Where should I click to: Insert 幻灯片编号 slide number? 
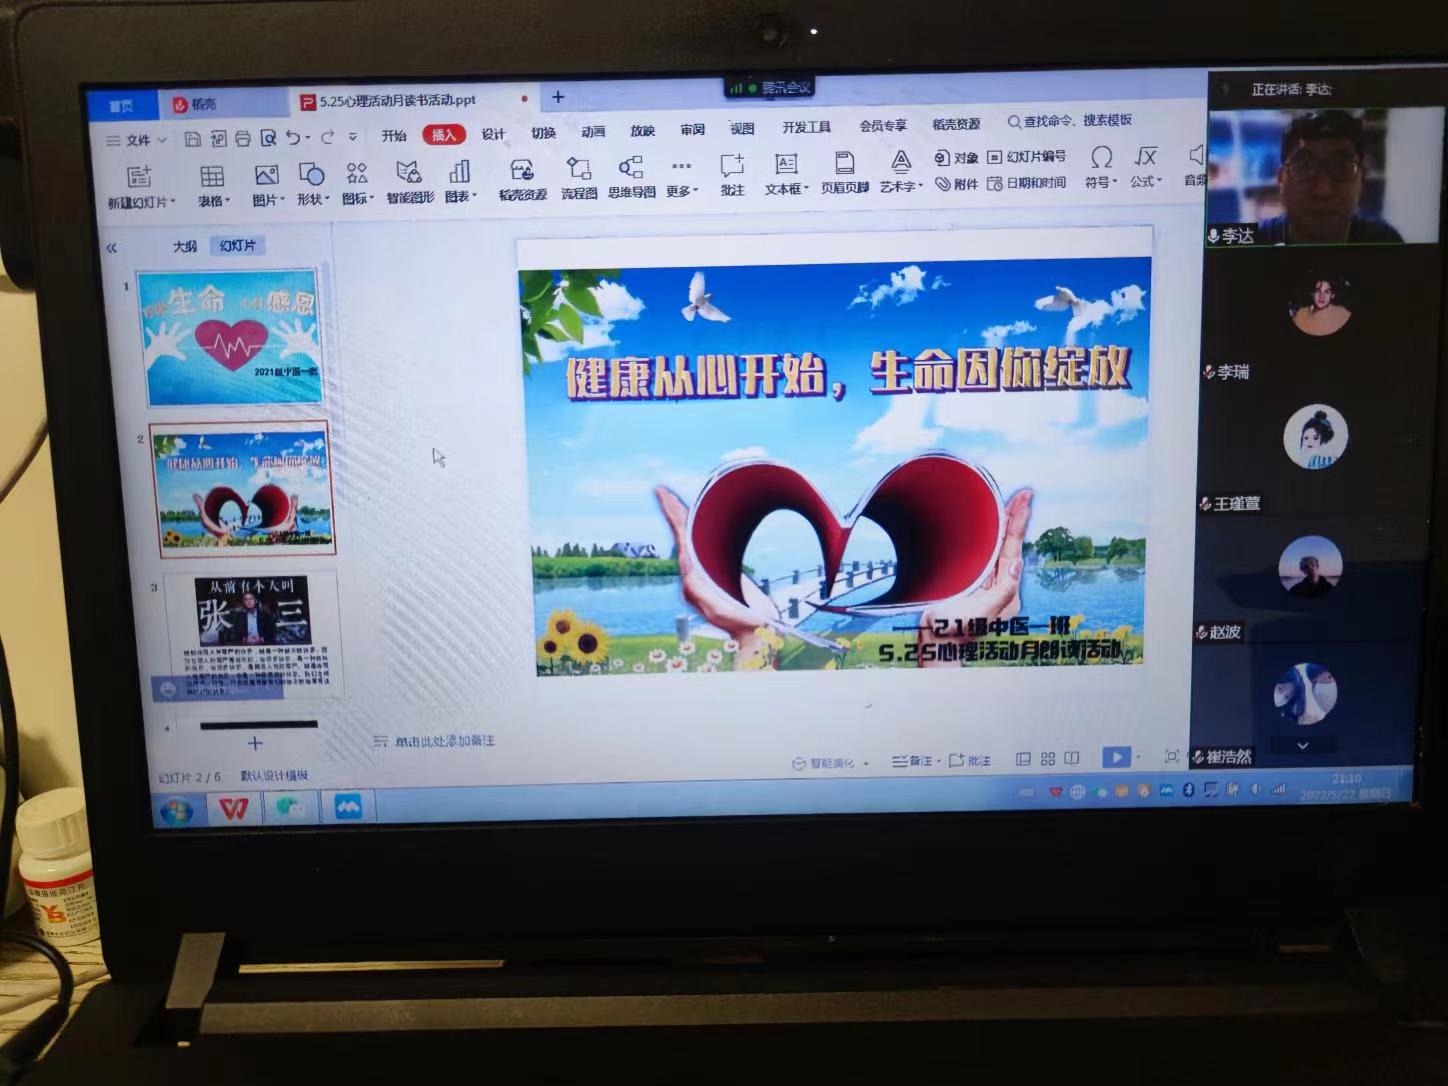tap(1027, 157)
